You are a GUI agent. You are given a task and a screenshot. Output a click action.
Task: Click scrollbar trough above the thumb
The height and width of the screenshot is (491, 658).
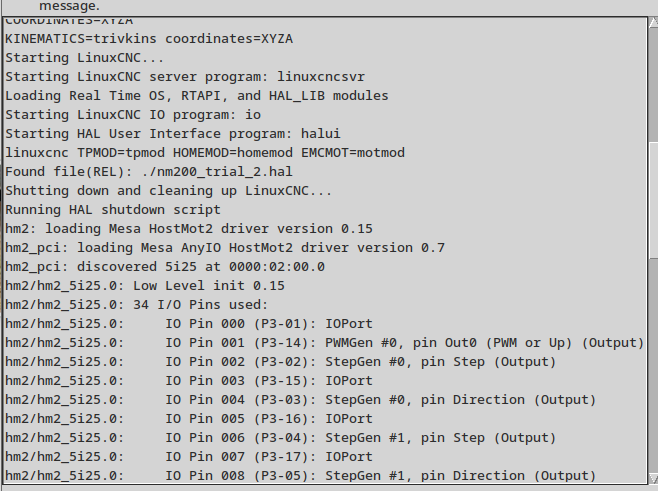click(653, 84)
